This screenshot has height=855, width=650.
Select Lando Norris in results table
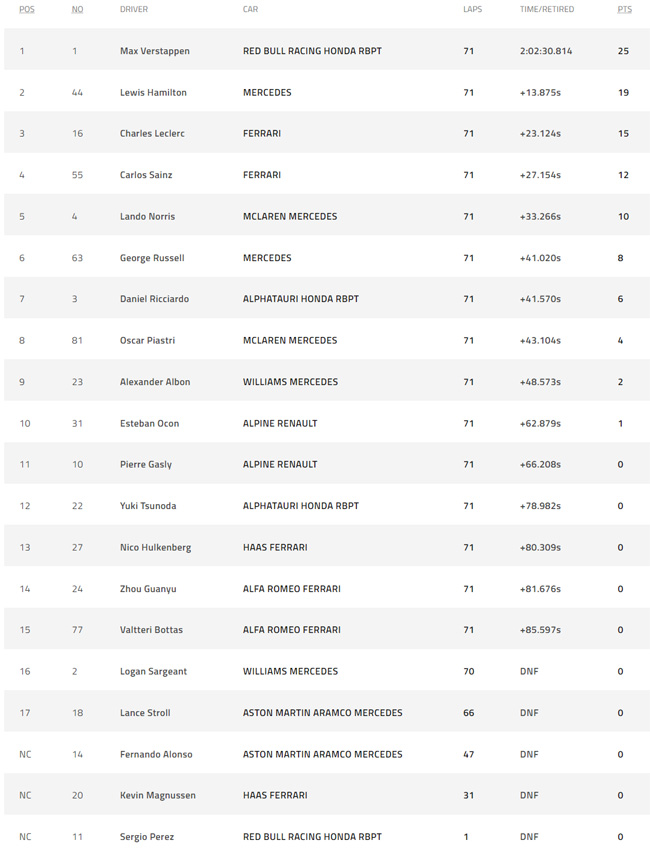pyautogui.click(x=147, y=216)
